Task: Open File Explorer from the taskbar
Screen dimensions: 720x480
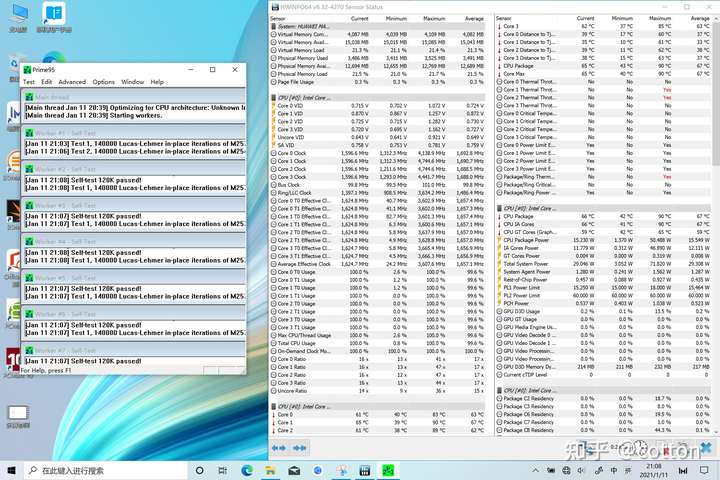Action: [x=270, y=470]
